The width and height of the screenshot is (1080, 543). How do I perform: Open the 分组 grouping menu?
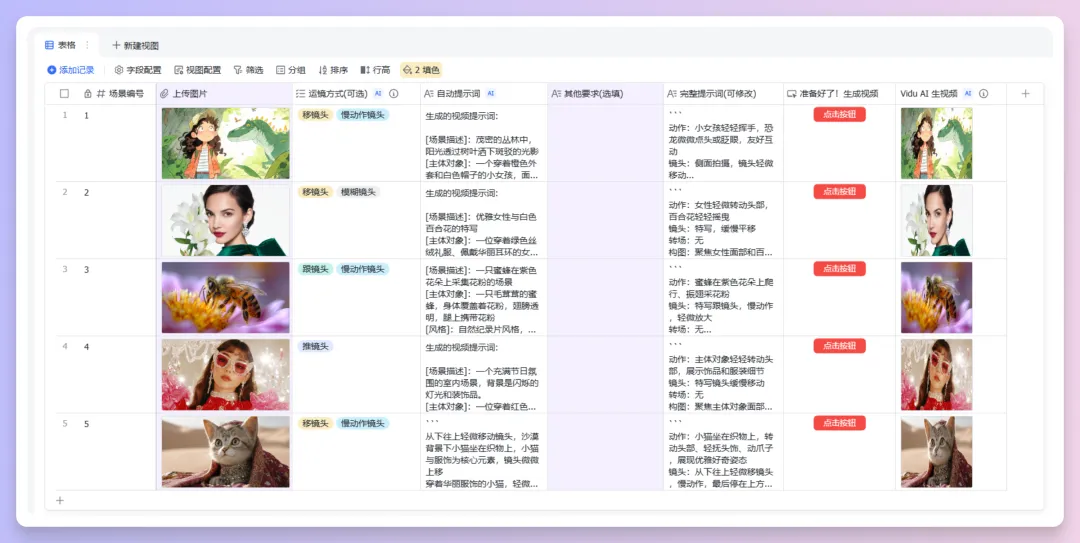(291, 70)
